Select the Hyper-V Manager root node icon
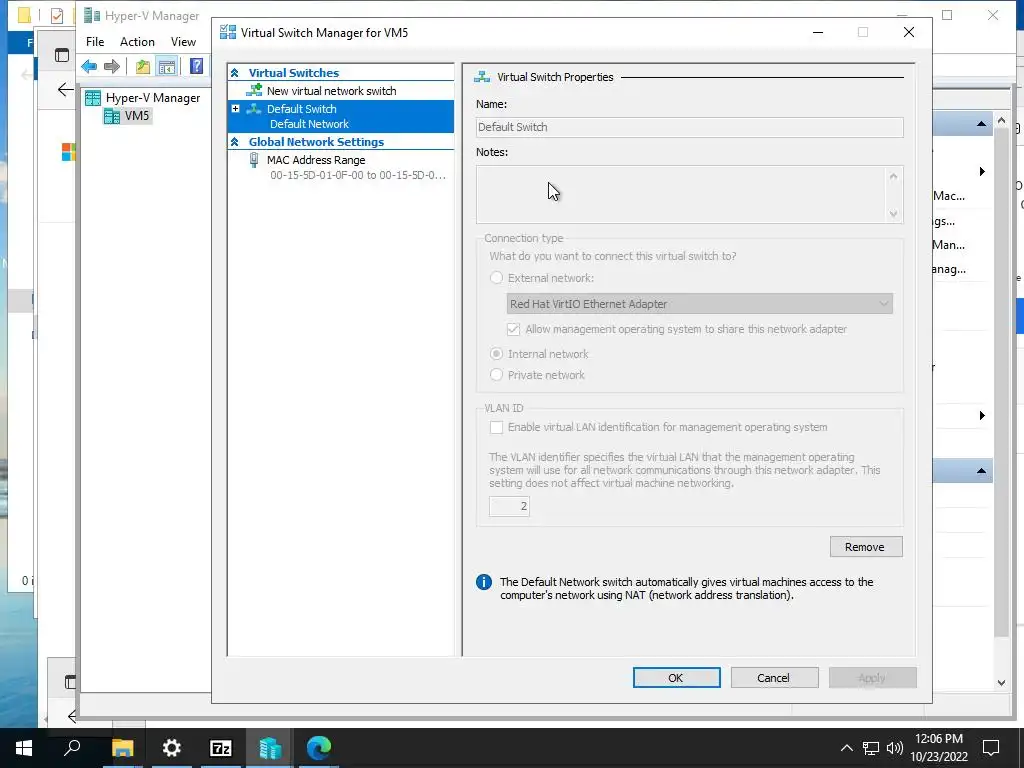The height and width of the screenshot is (768, 1024). click(x=93, y=98)
